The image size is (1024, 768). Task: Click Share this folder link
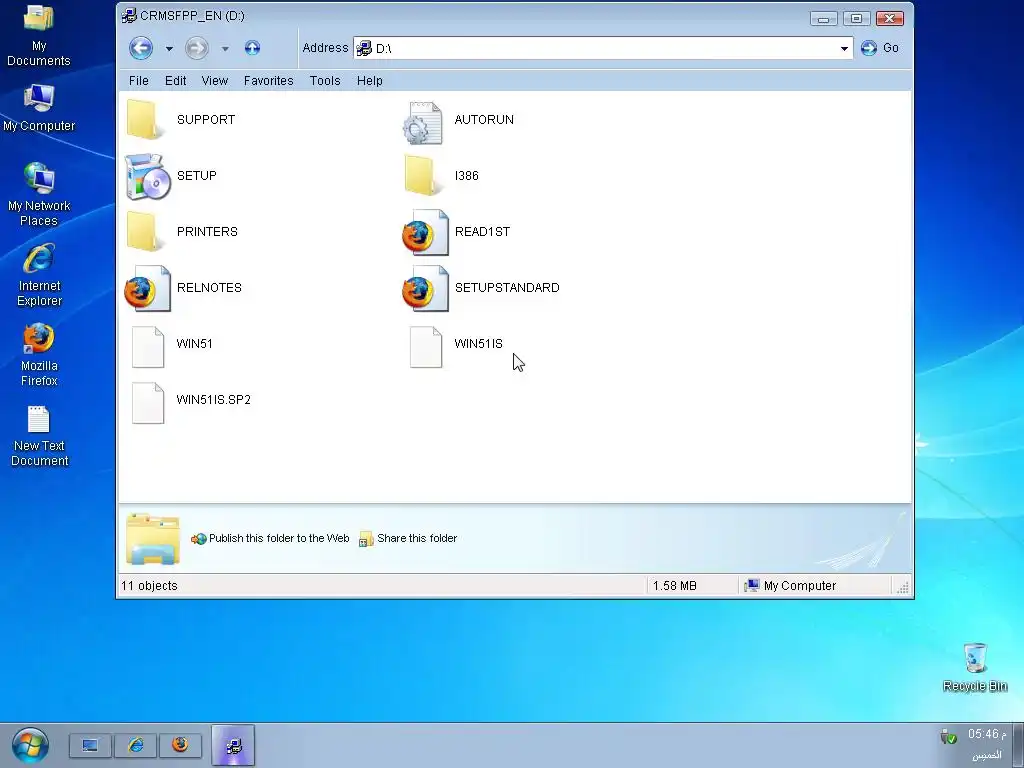pos(408,538)
